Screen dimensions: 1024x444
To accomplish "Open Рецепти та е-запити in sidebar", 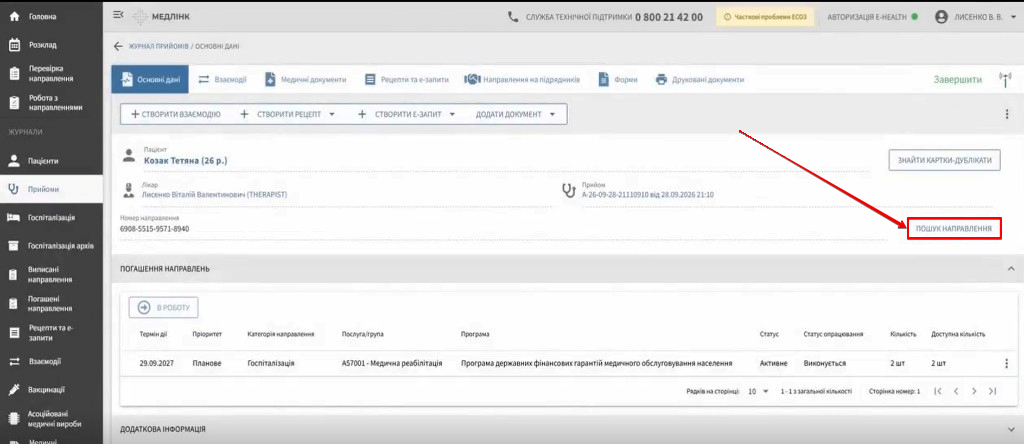I will click(x=51, y=333).
